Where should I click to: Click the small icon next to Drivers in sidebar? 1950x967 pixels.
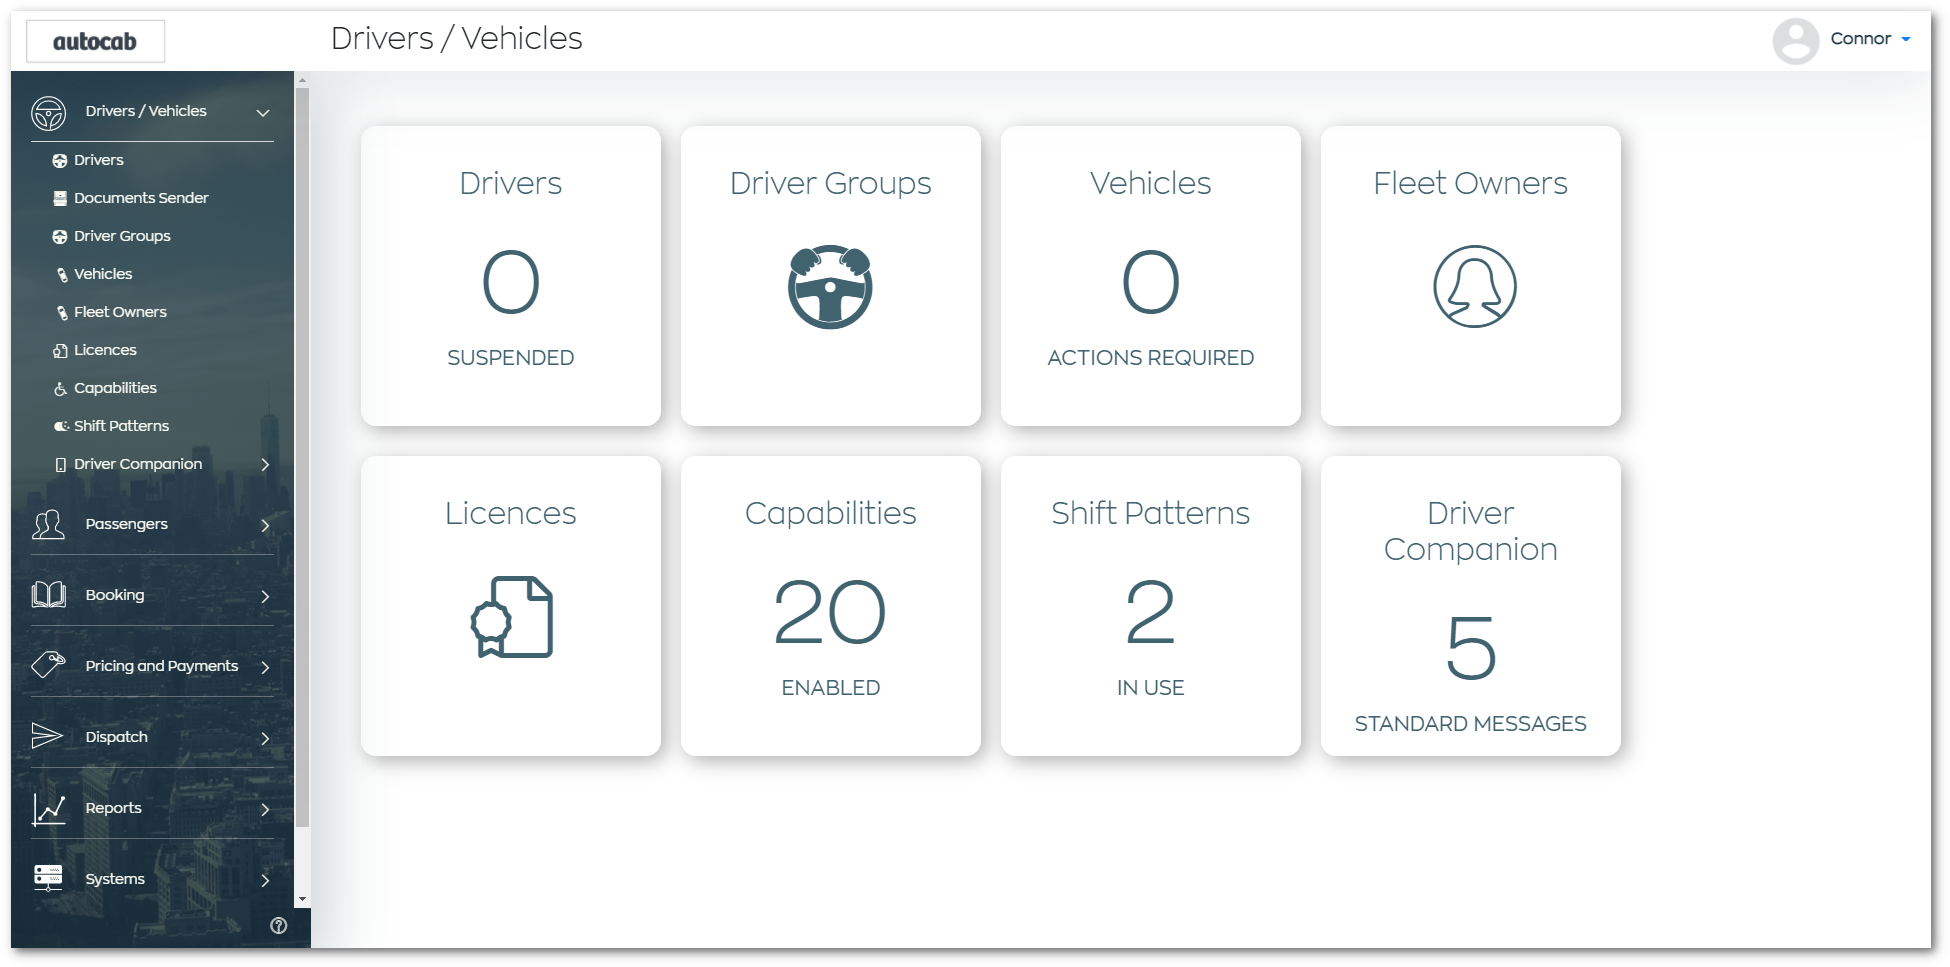[x=60, y=160]
